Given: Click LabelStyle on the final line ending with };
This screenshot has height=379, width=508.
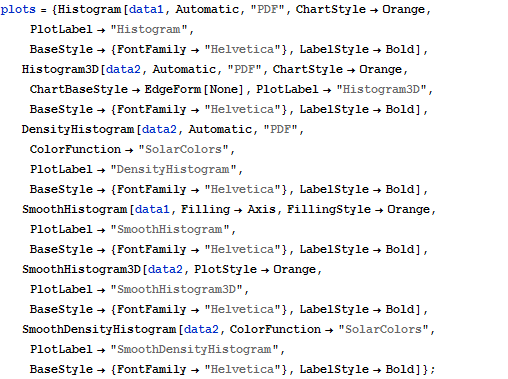Looking at the screenshot, I should click(334, 369).
